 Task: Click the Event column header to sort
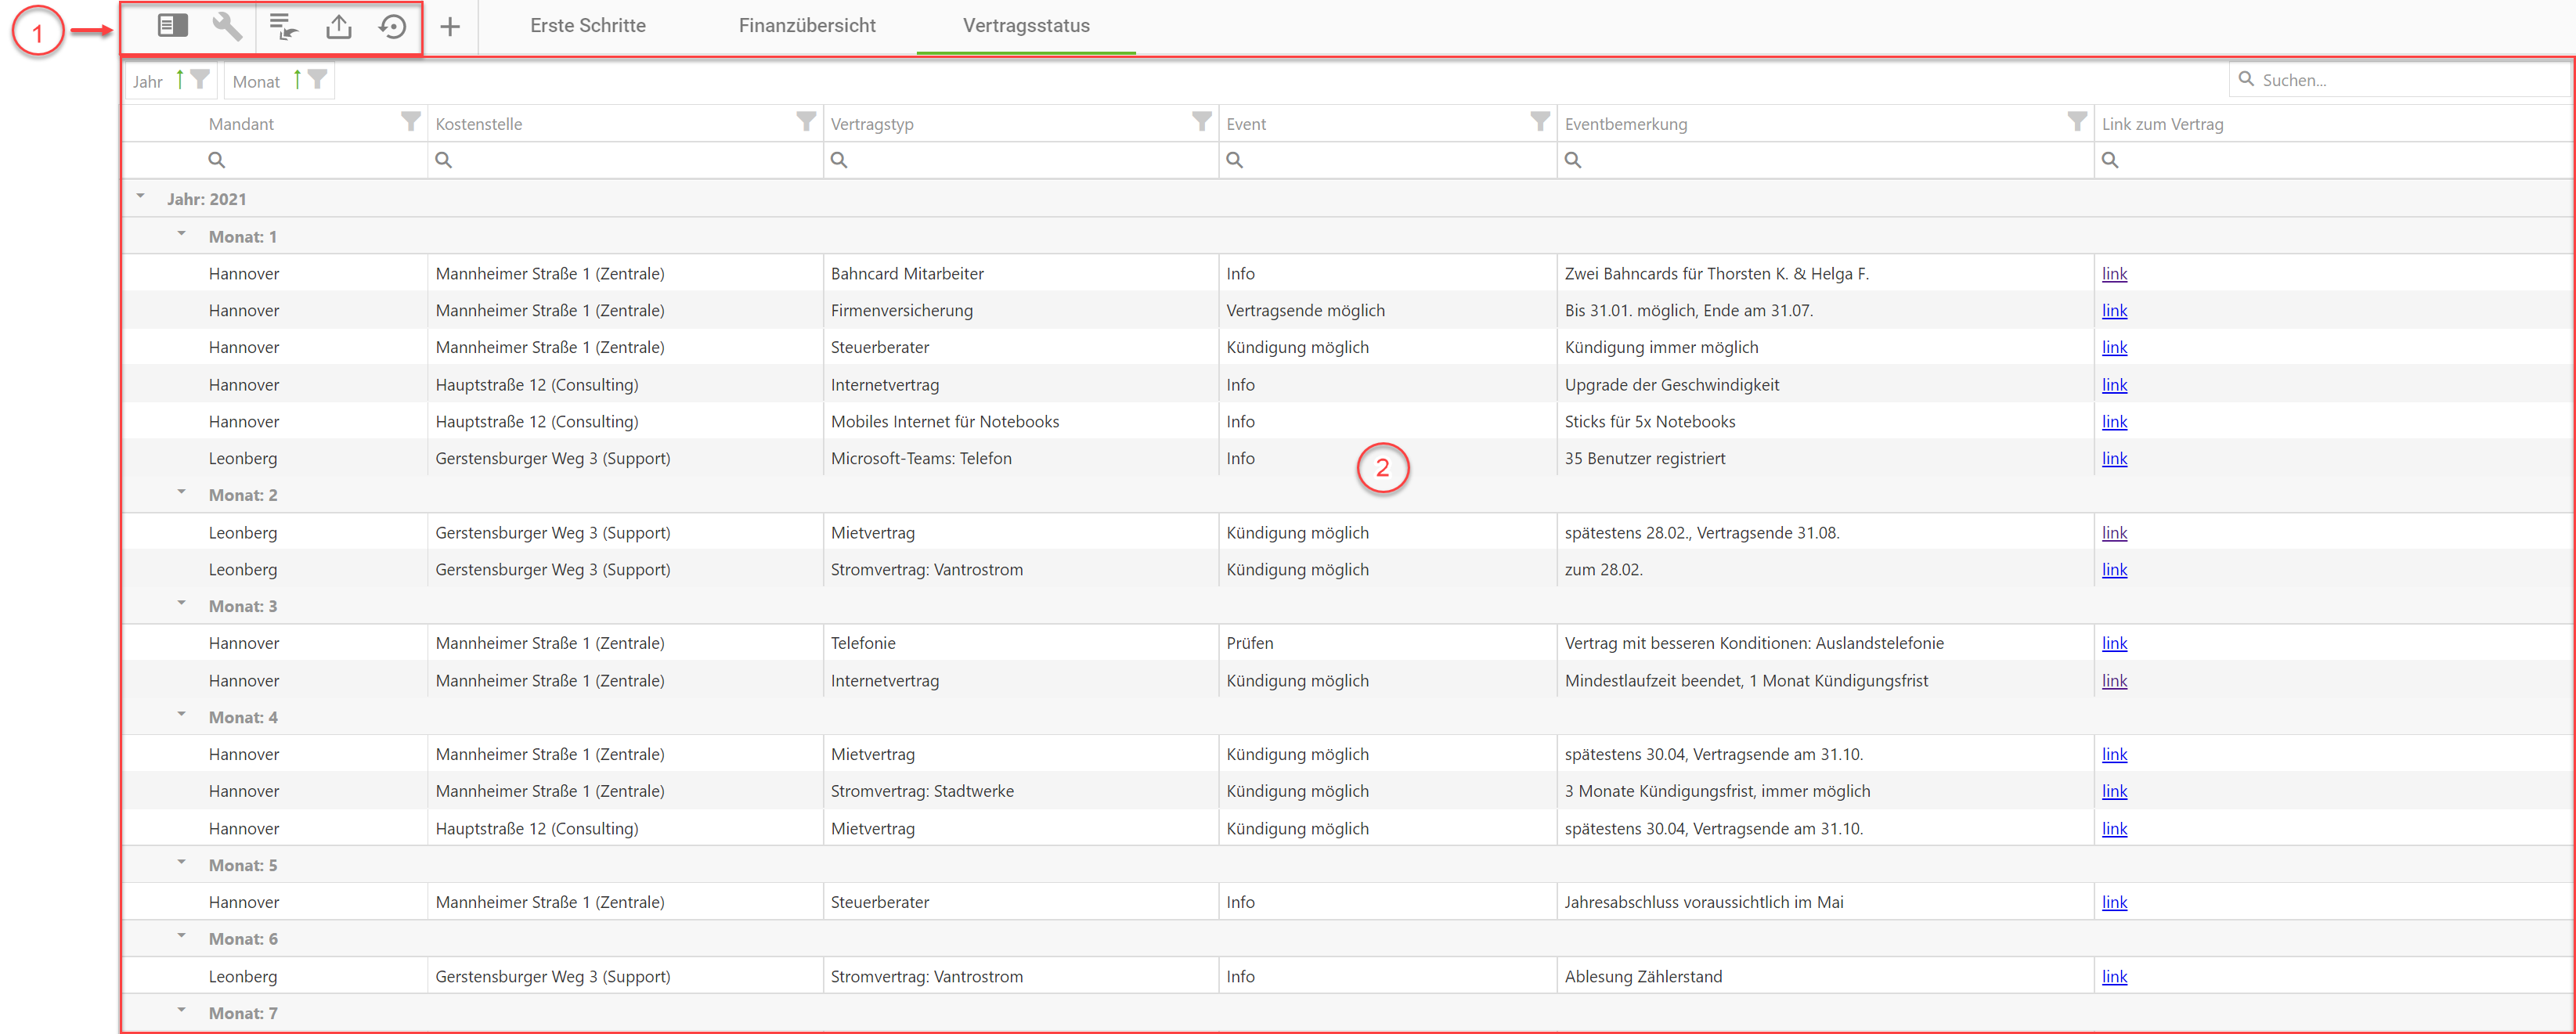click(x=1246, y=124)
